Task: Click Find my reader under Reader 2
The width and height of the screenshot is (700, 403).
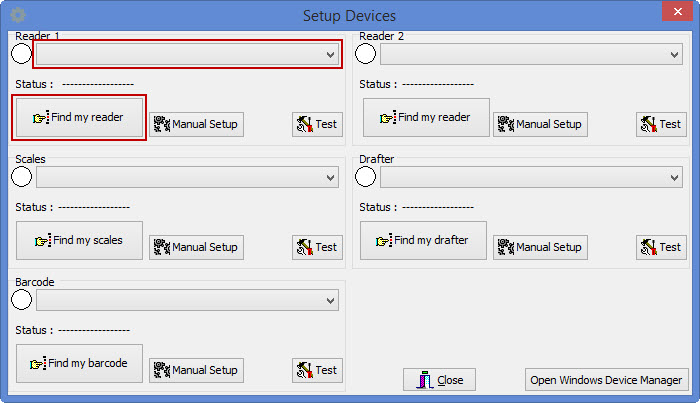Action: point(426,118)
